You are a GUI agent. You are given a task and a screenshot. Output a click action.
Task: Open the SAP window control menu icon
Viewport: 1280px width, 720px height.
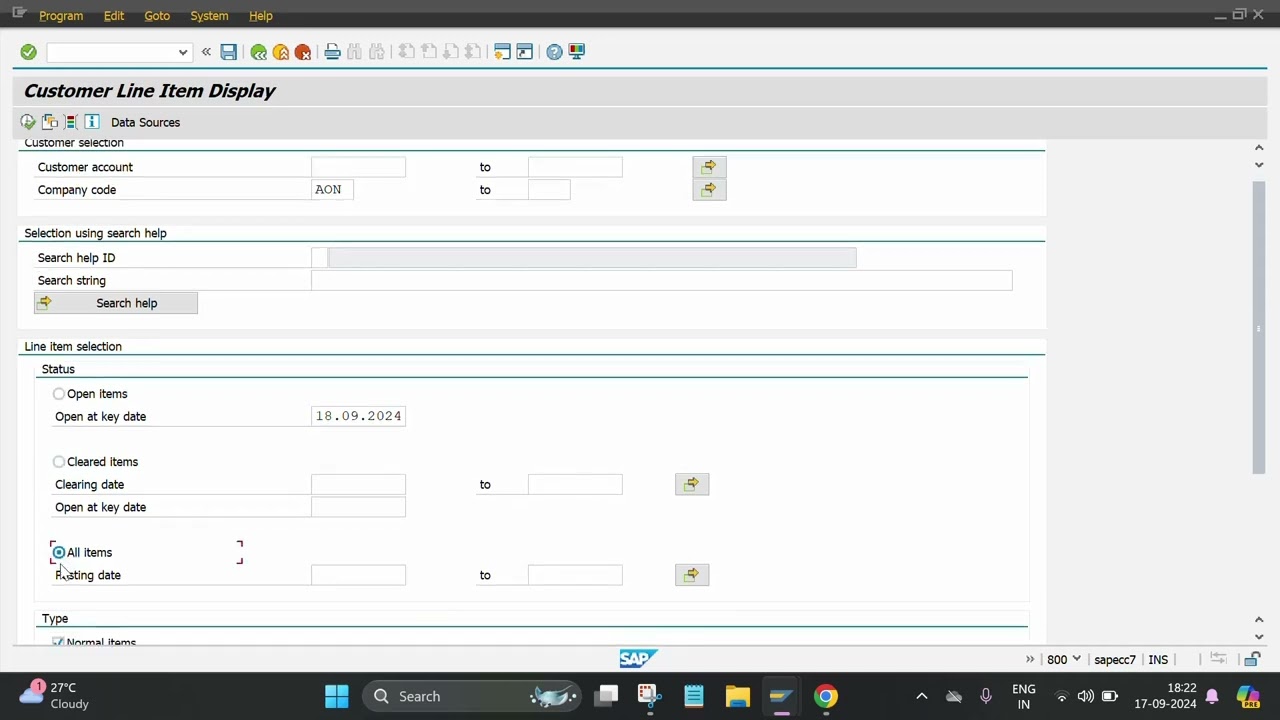click(18, 13)
